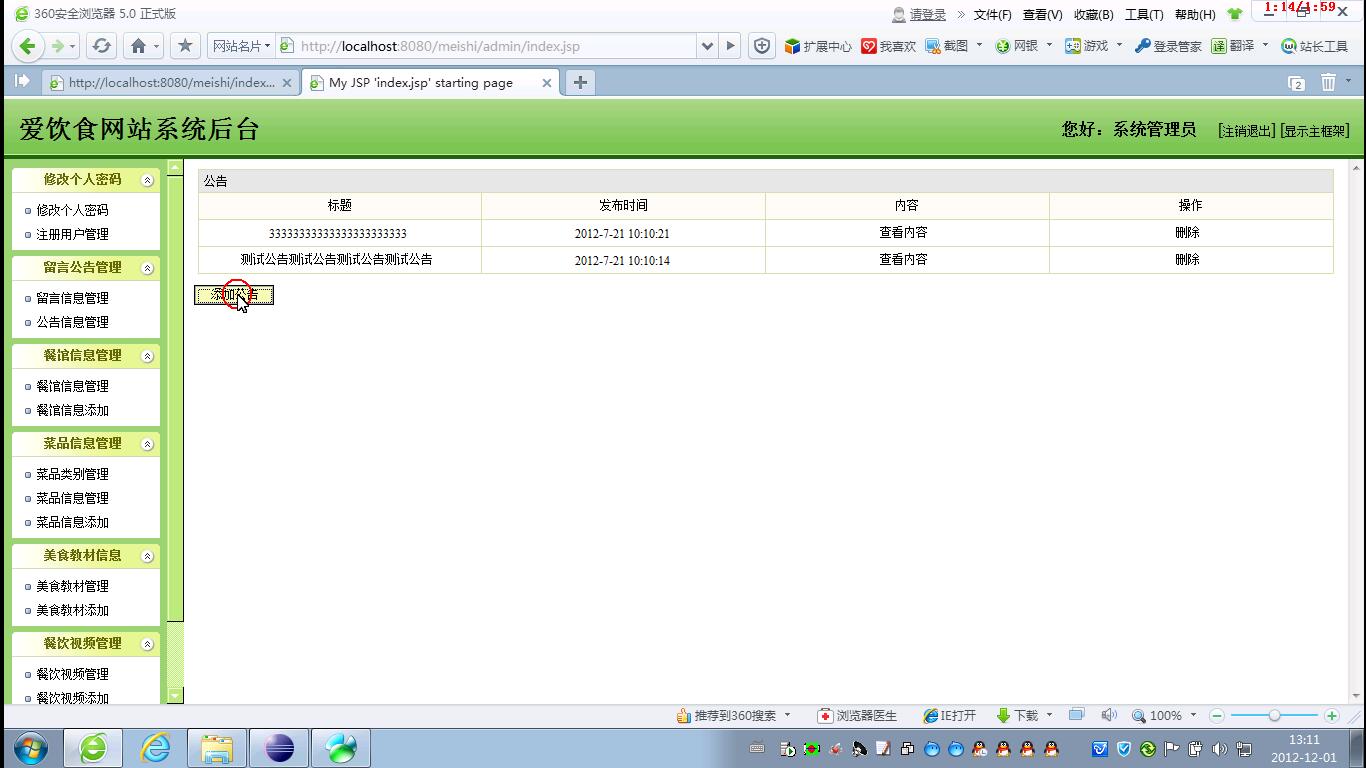Open 登录管家 login manager
The image size is (1366, 768).
(1168, 46)
